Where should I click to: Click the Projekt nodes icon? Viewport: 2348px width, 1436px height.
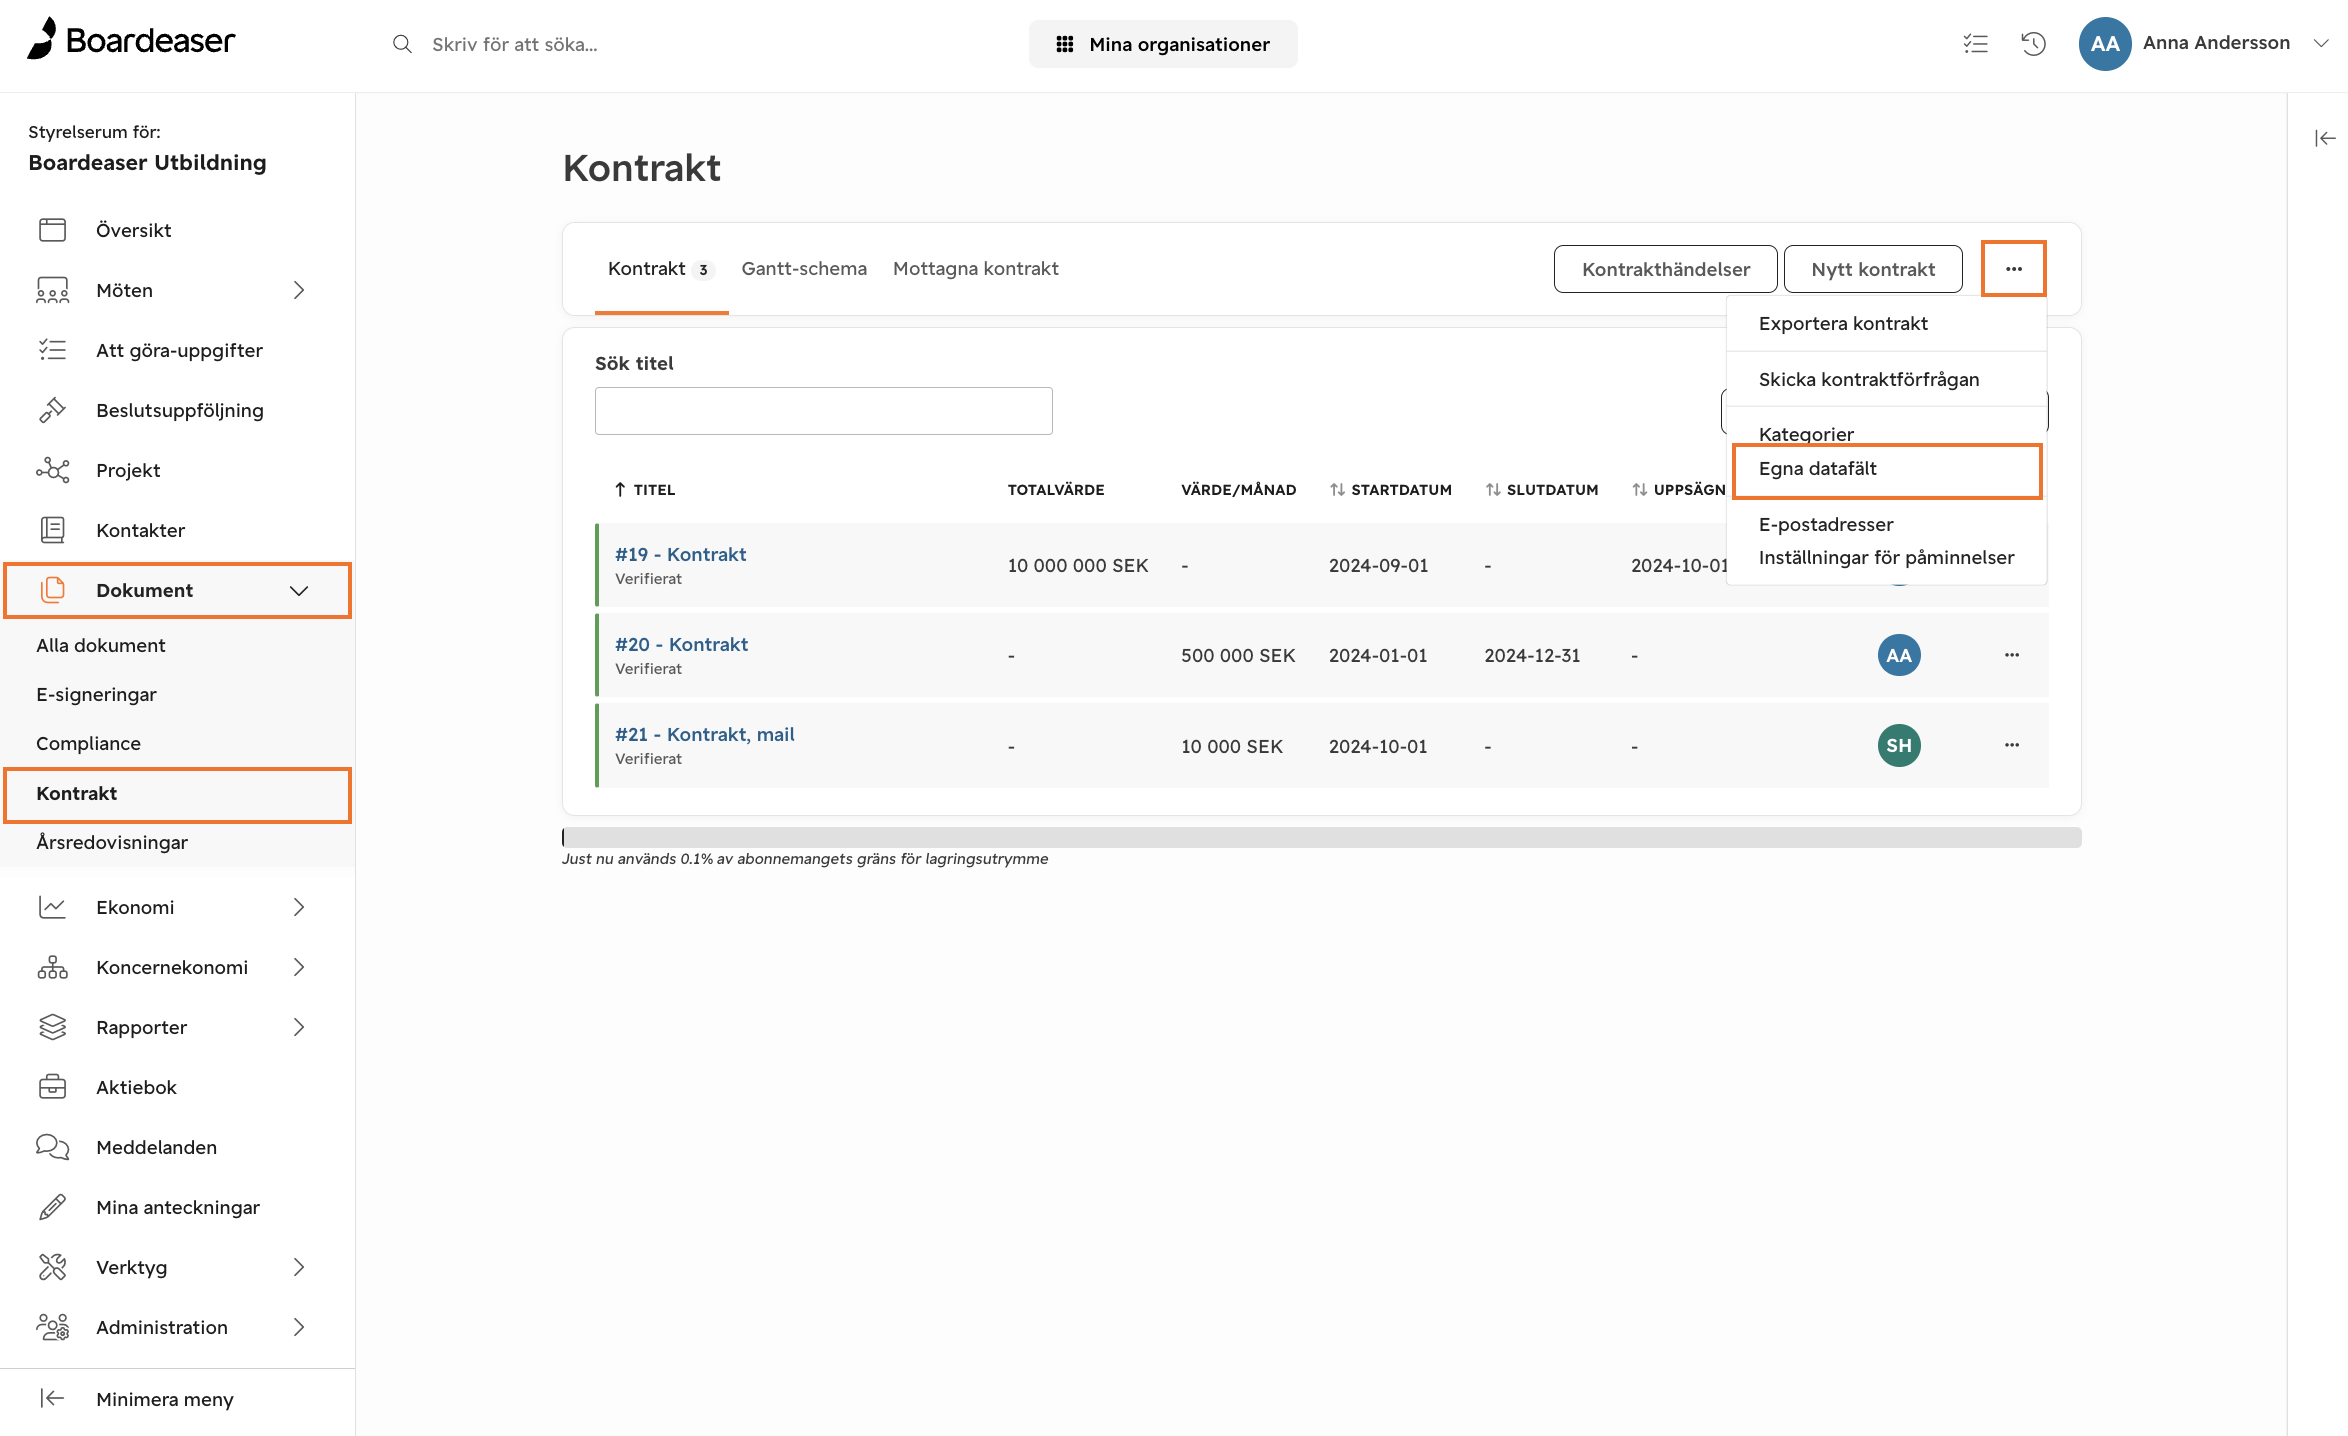[53, 470]
